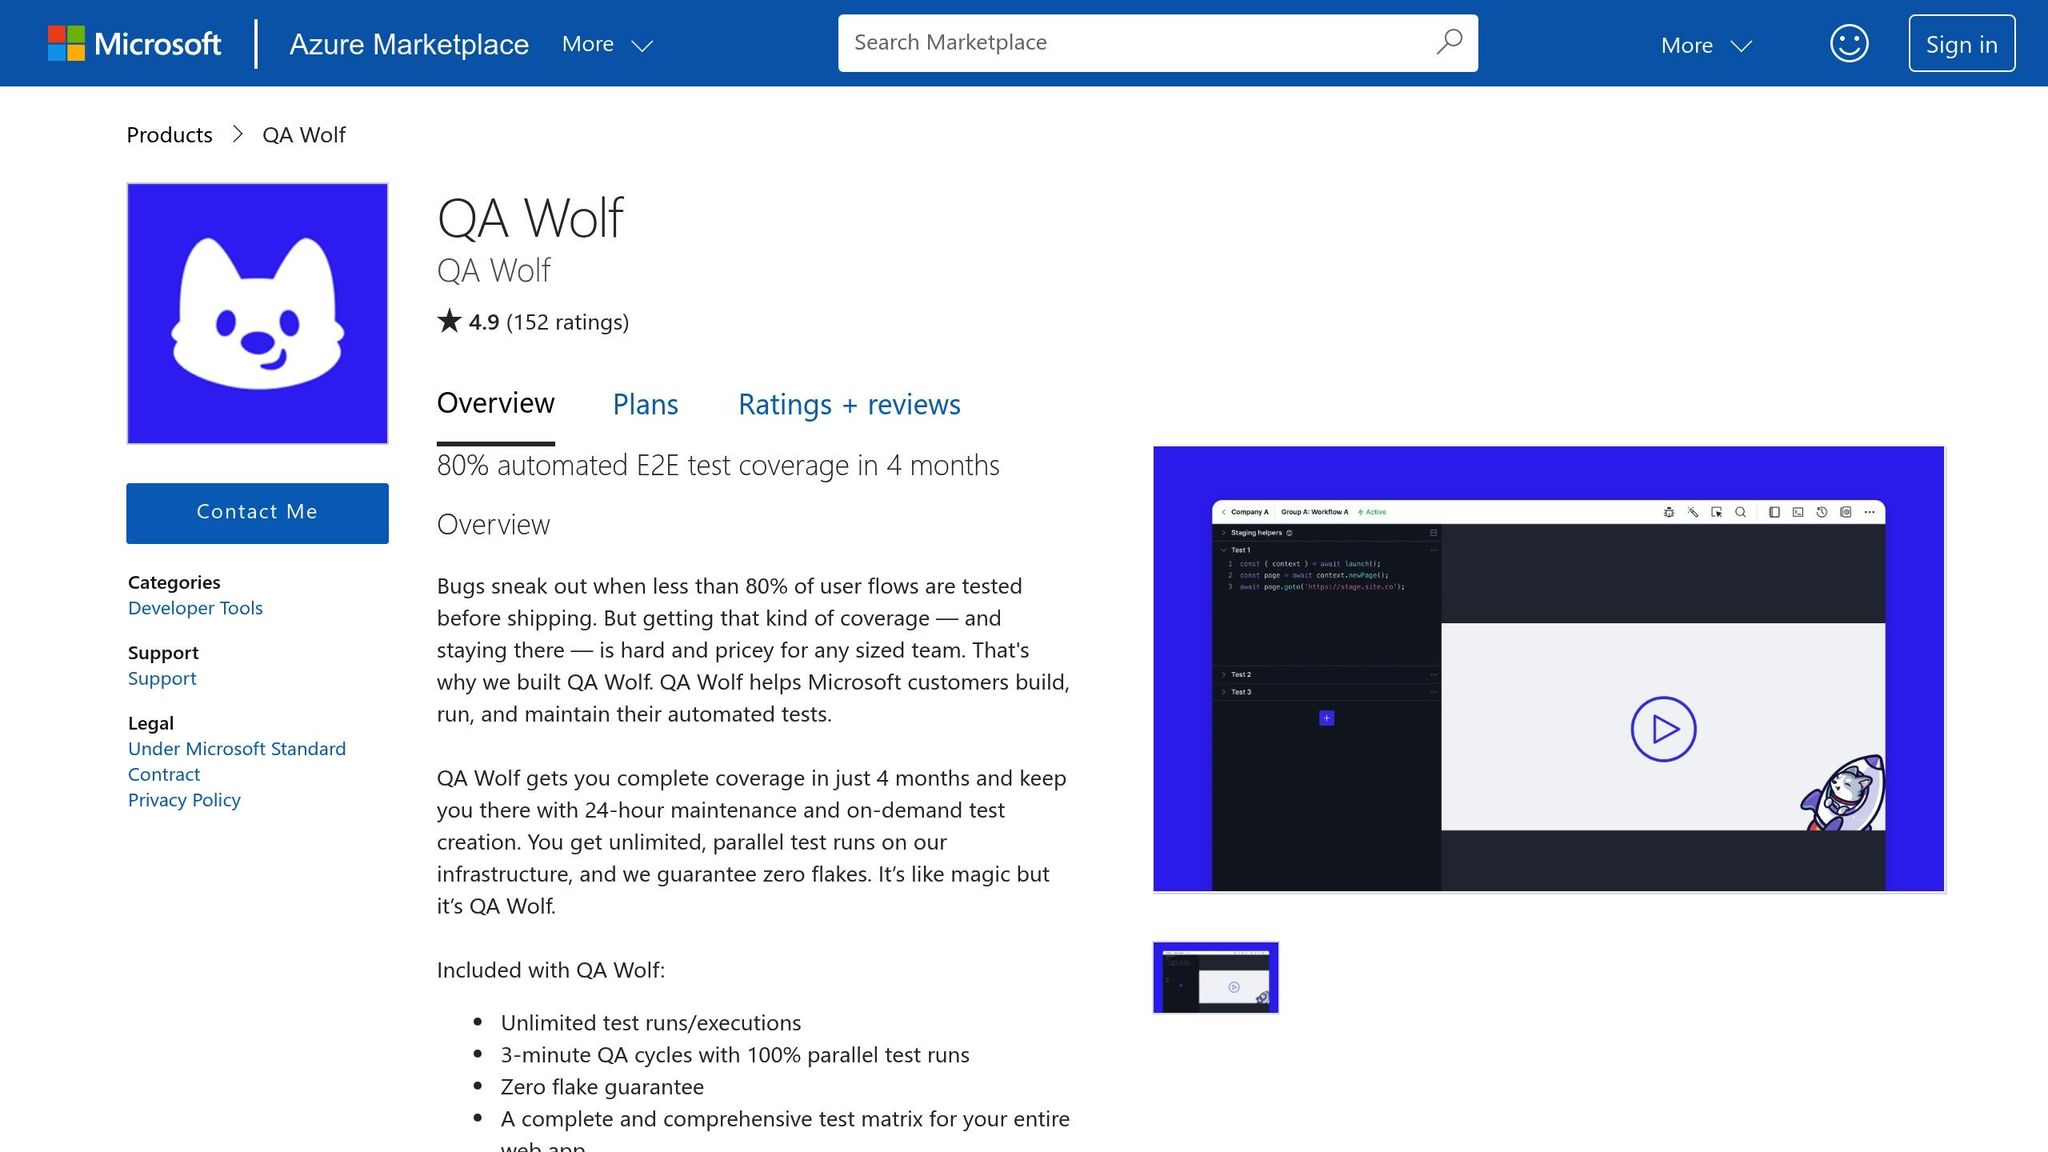Screen dimensions: 2048x1152
Task: Open Azure Marketplace home link
Action: 408,44
